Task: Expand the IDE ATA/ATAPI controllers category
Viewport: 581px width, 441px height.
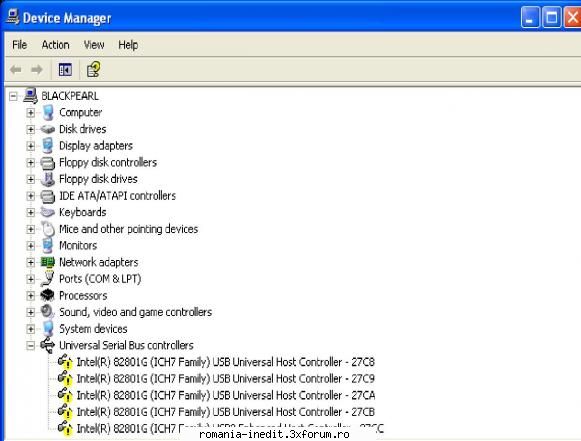Action: click(x=30, y=196)
